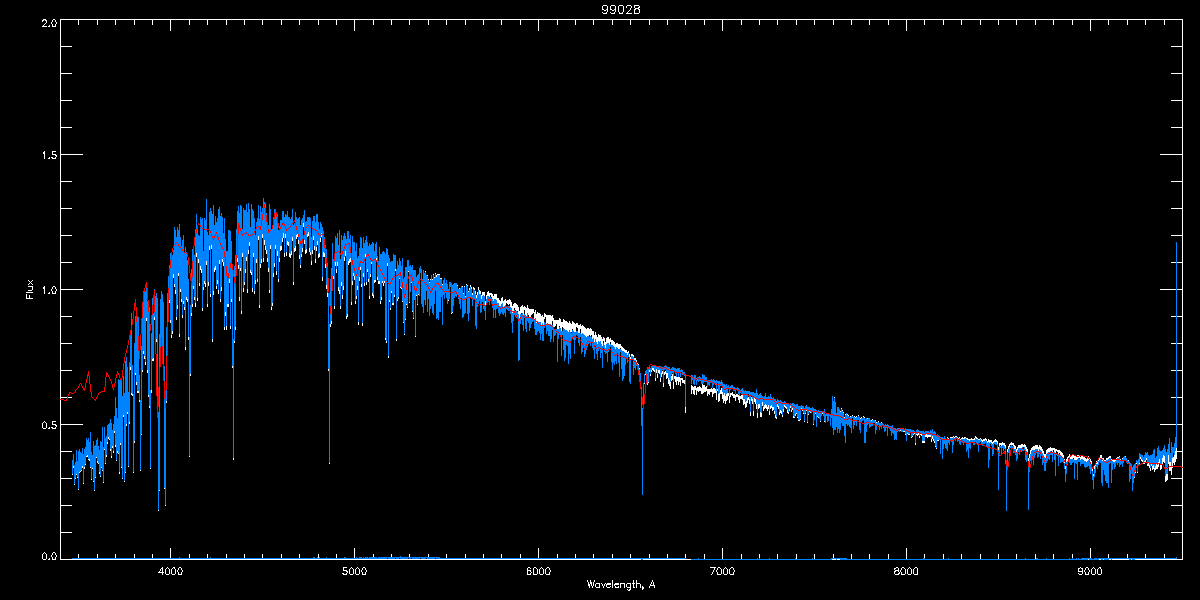Click the y-axis tick label "1.5"
Viewport: 1200px width, 600px height.
[x=47, y=155]
